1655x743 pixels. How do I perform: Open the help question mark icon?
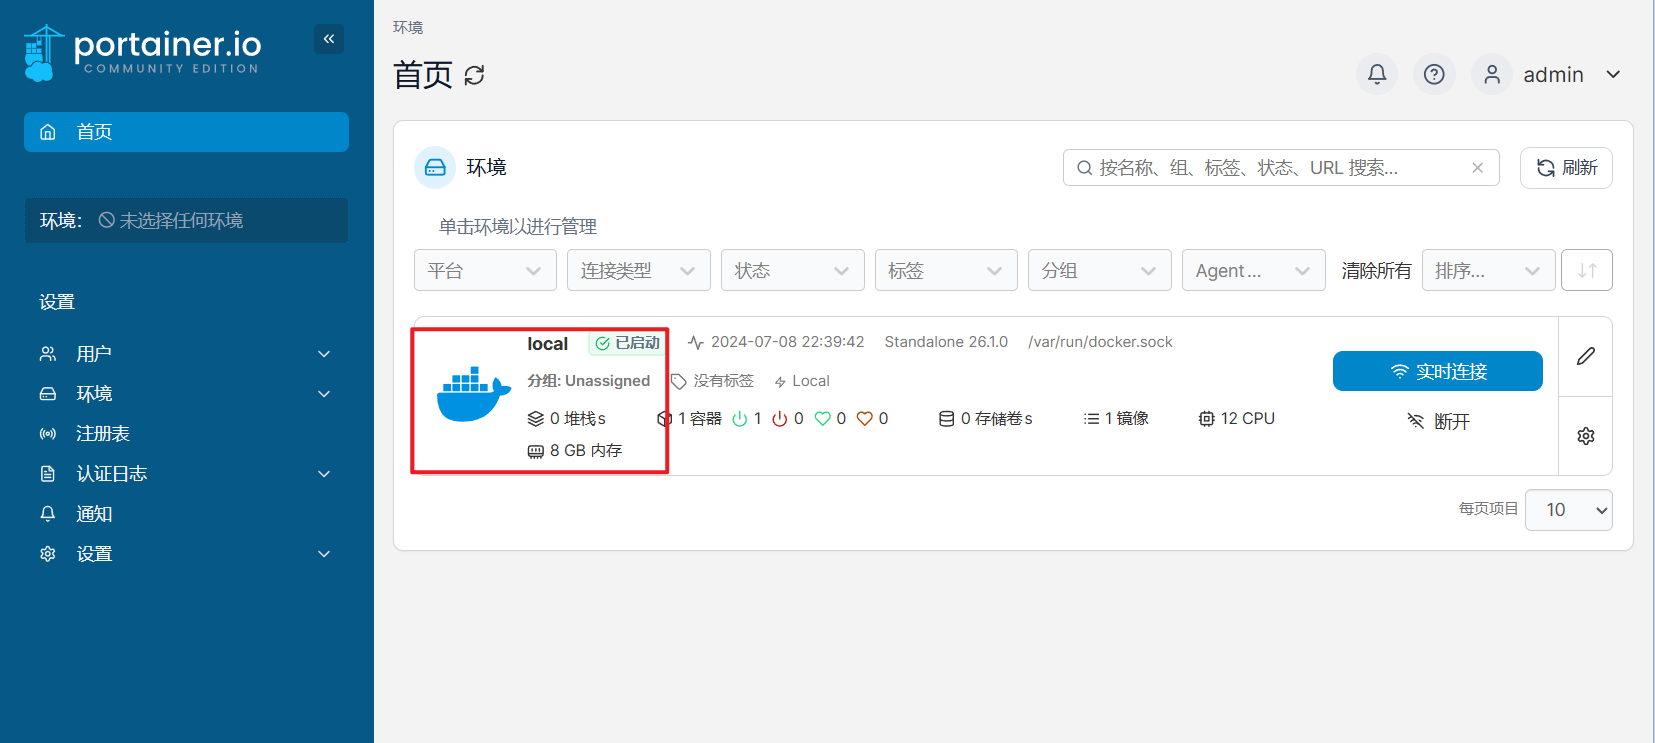[x=1434, y=74]
